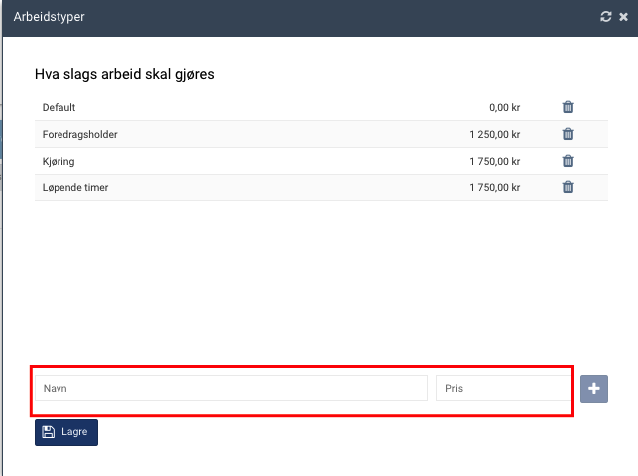Click the 1 250,00 kr price value
This screenshot has width=638, height=476.
click(494, 134)
